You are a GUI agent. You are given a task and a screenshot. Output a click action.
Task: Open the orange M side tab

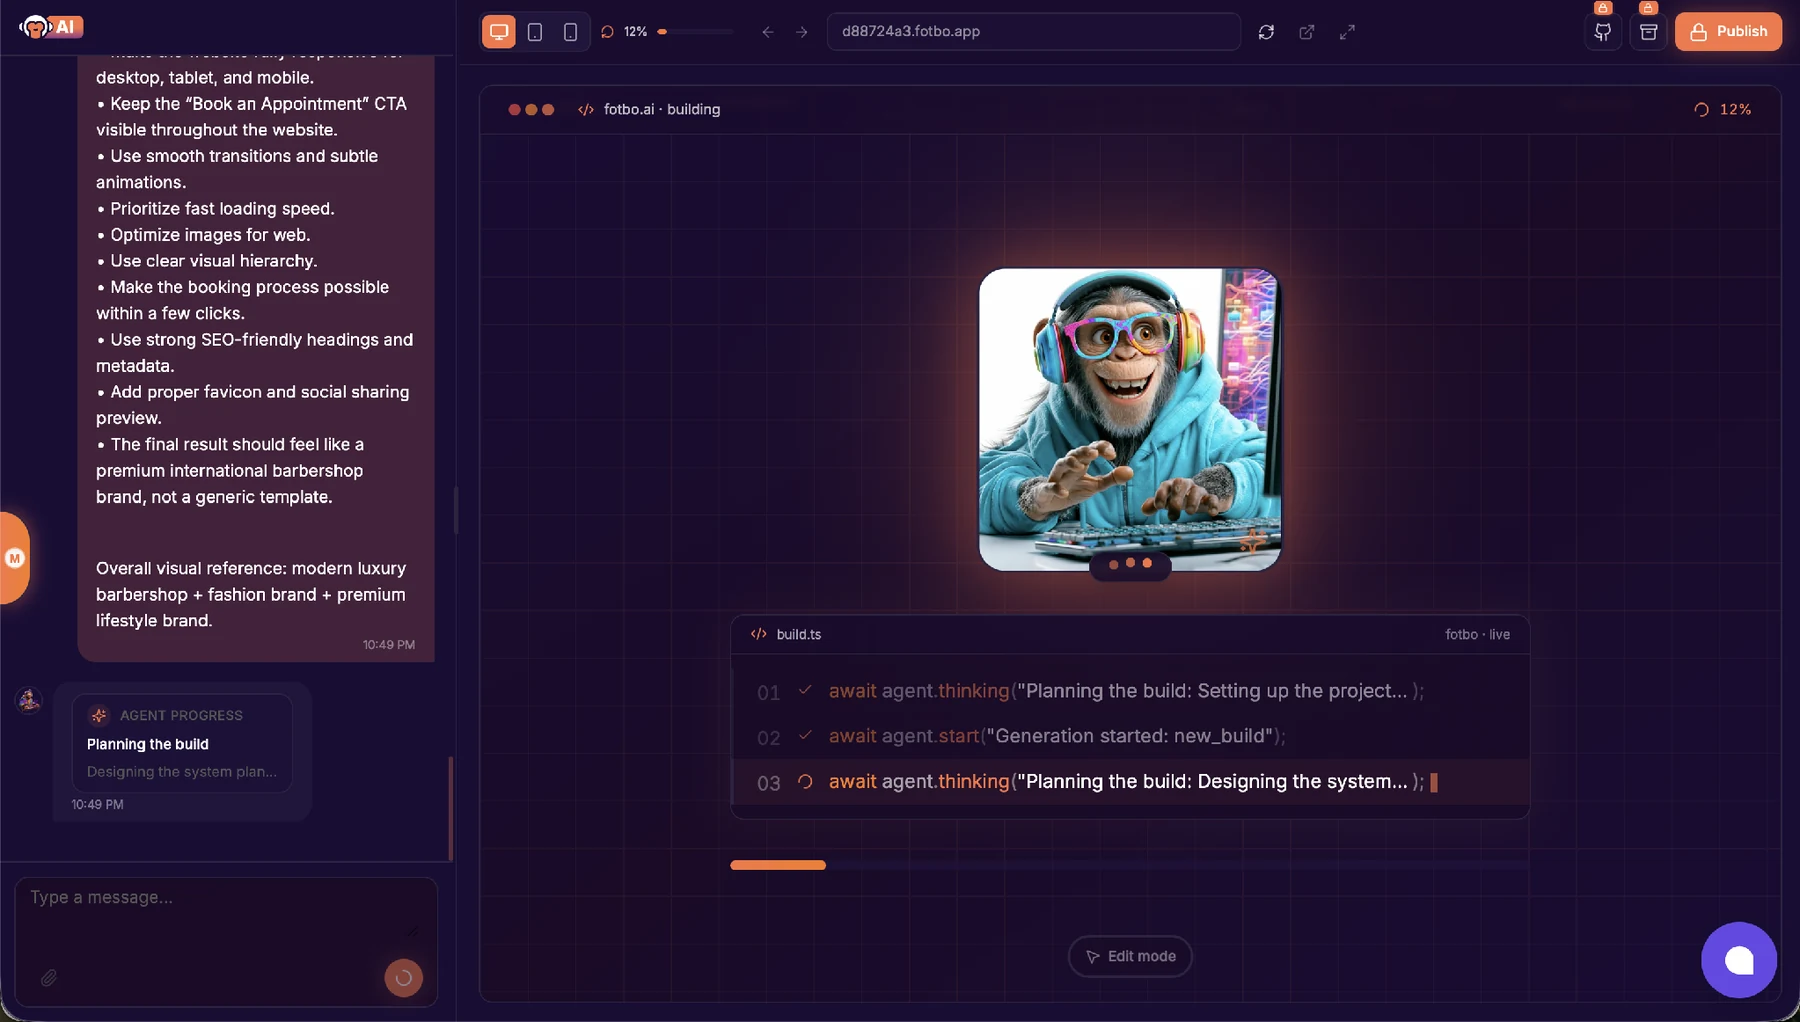pyautogui.click(x=15, y=558)
